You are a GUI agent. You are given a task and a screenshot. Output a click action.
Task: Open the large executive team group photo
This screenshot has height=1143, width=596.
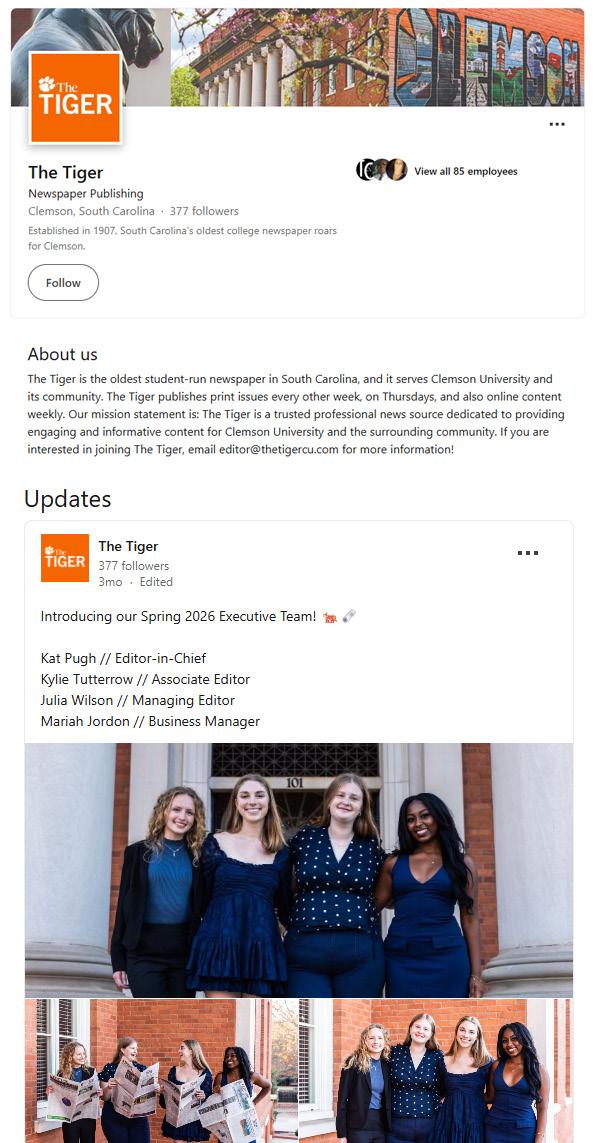pyautogui.click(x=299, y=870)
